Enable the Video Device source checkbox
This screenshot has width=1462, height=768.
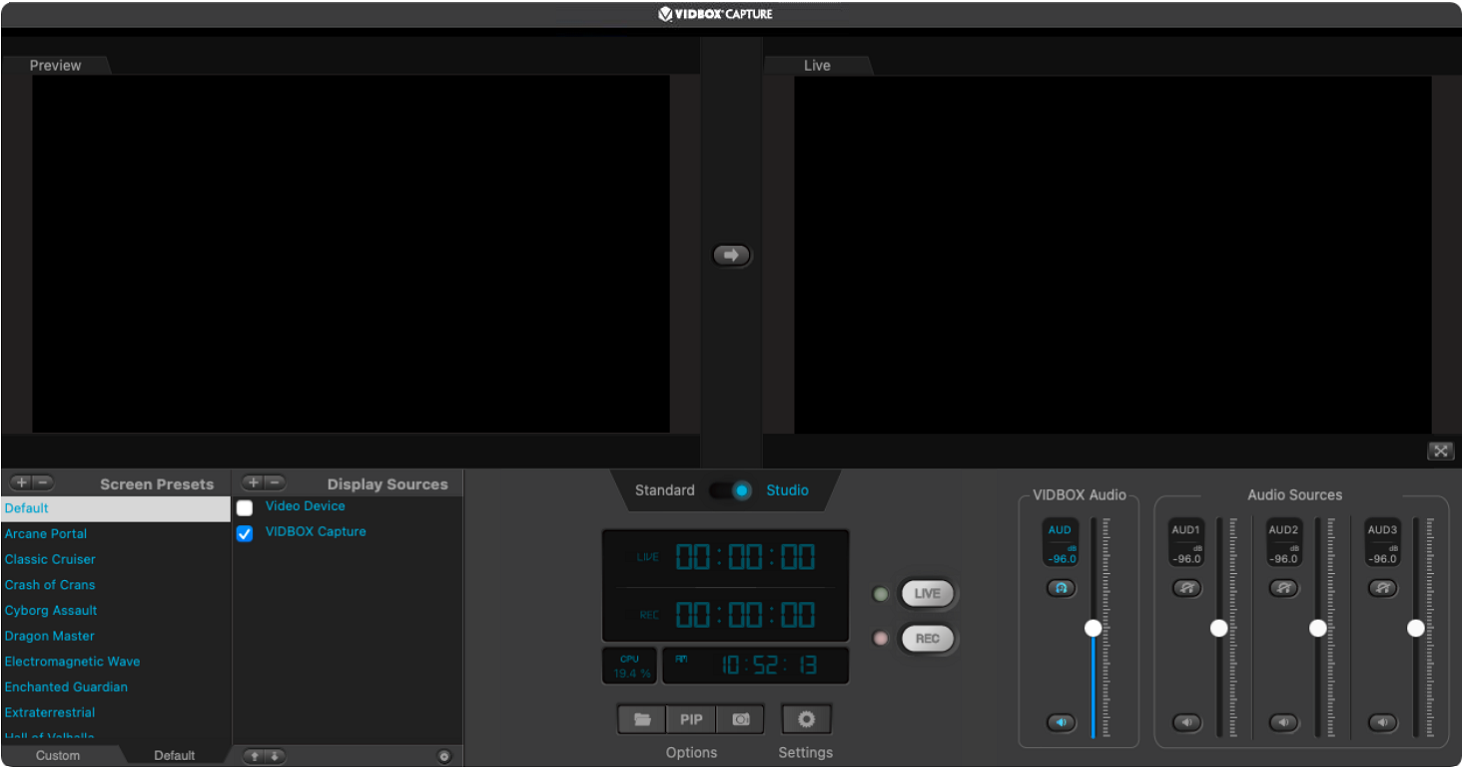coord(245,508)
